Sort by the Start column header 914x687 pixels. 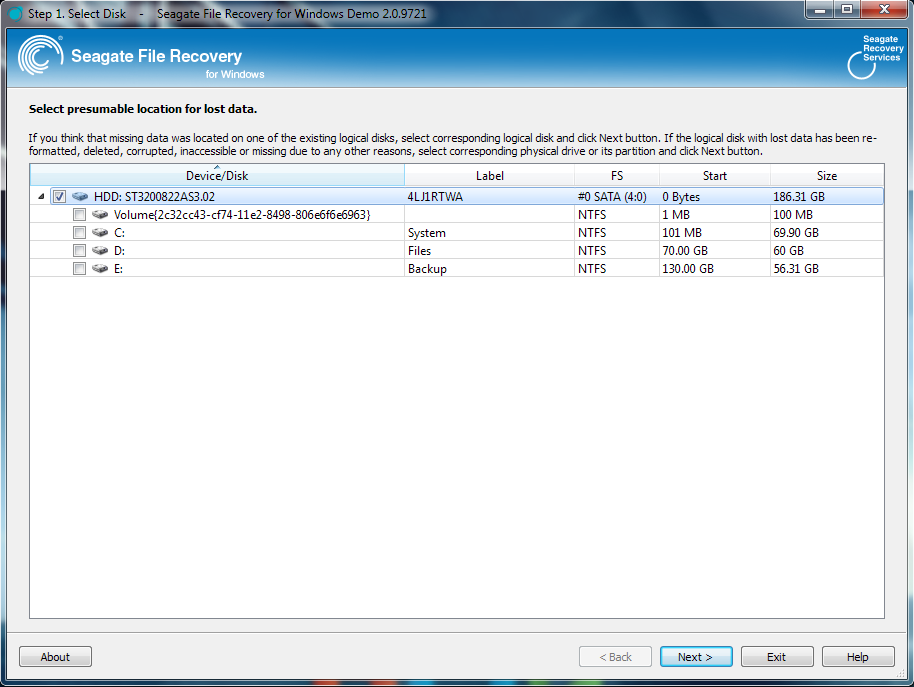(715, 175)
